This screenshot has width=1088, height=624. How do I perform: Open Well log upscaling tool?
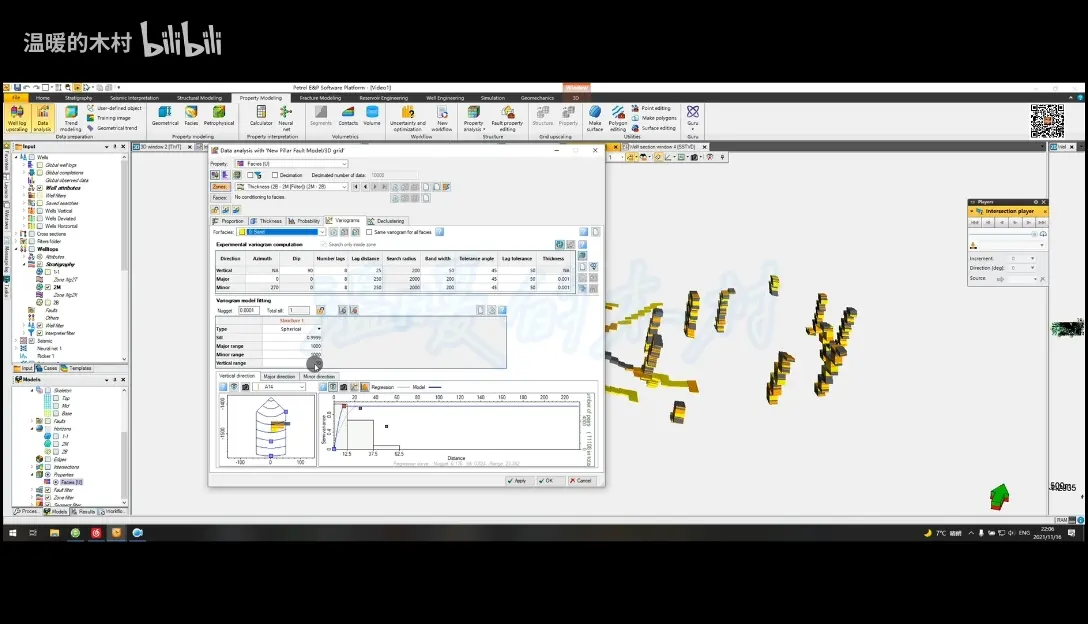pyautogui.click(x=16, y=116)
